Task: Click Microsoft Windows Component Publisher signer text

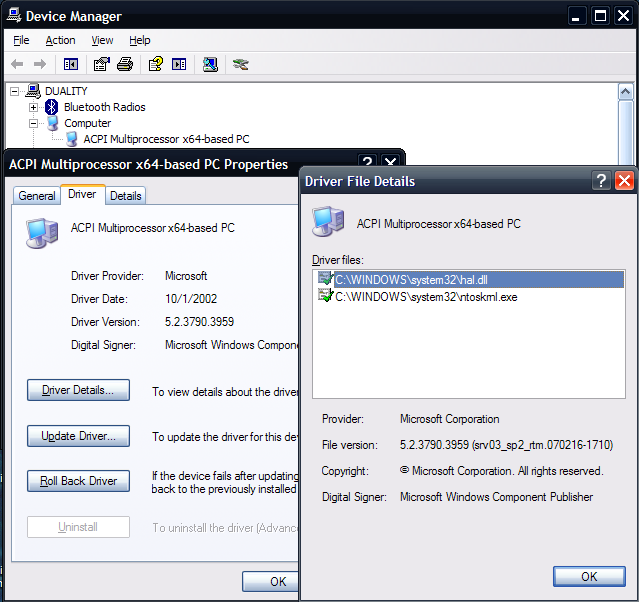Action: tap(496, 497)
